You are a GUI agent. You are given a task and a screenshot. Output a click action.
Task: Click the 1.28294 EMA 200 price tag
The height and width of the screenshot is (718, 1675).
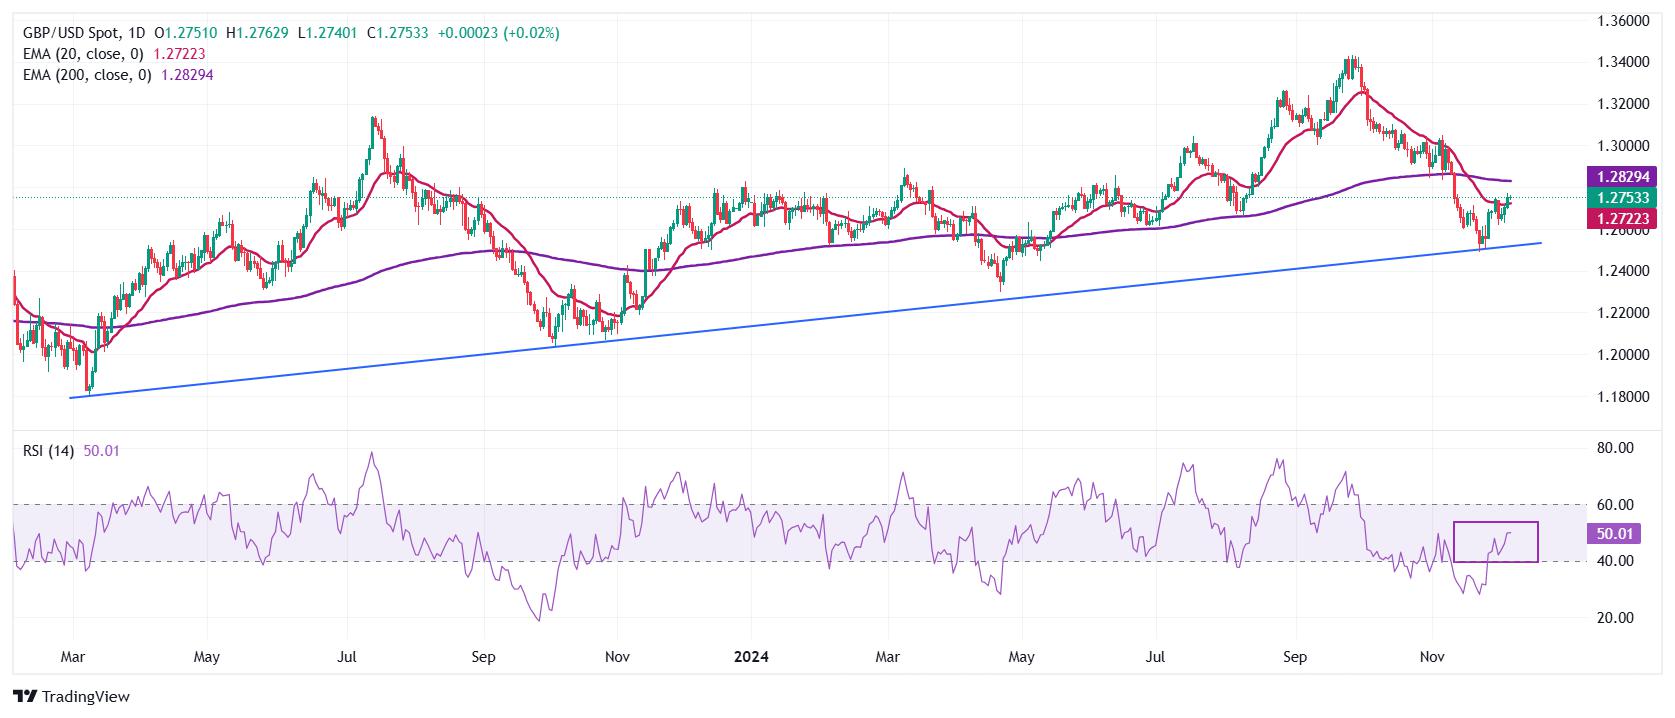tap(1621, 176)
